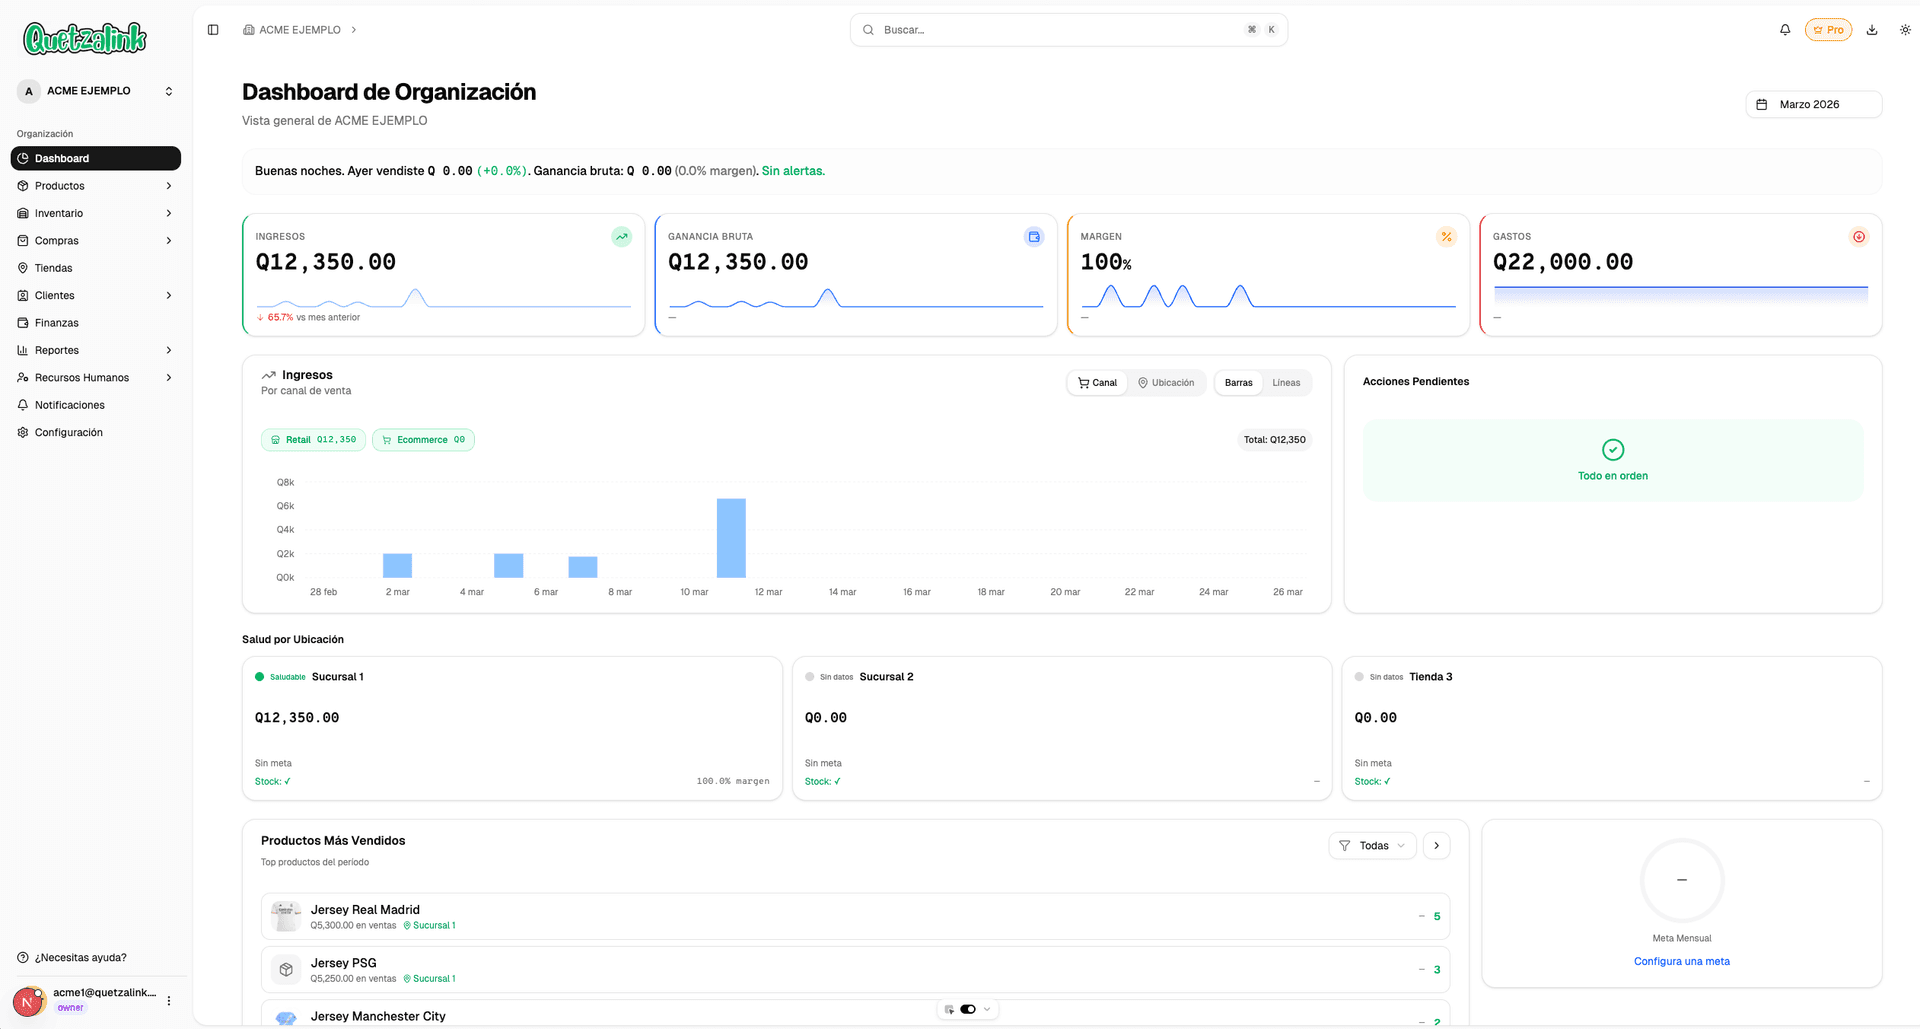Click the download/export icon in the top bar
1920x1029 pixels.
[x=1871, y=29]
